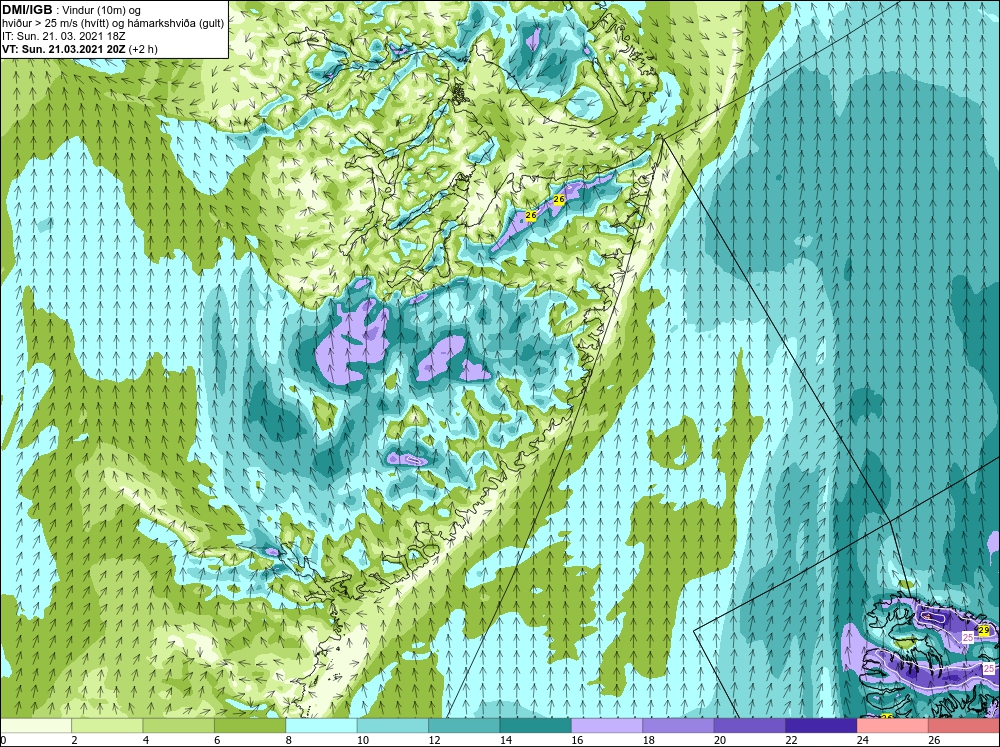Click the legend scale label 18
The height and width of the screenshot is (747, 1000).
(648, 740)
